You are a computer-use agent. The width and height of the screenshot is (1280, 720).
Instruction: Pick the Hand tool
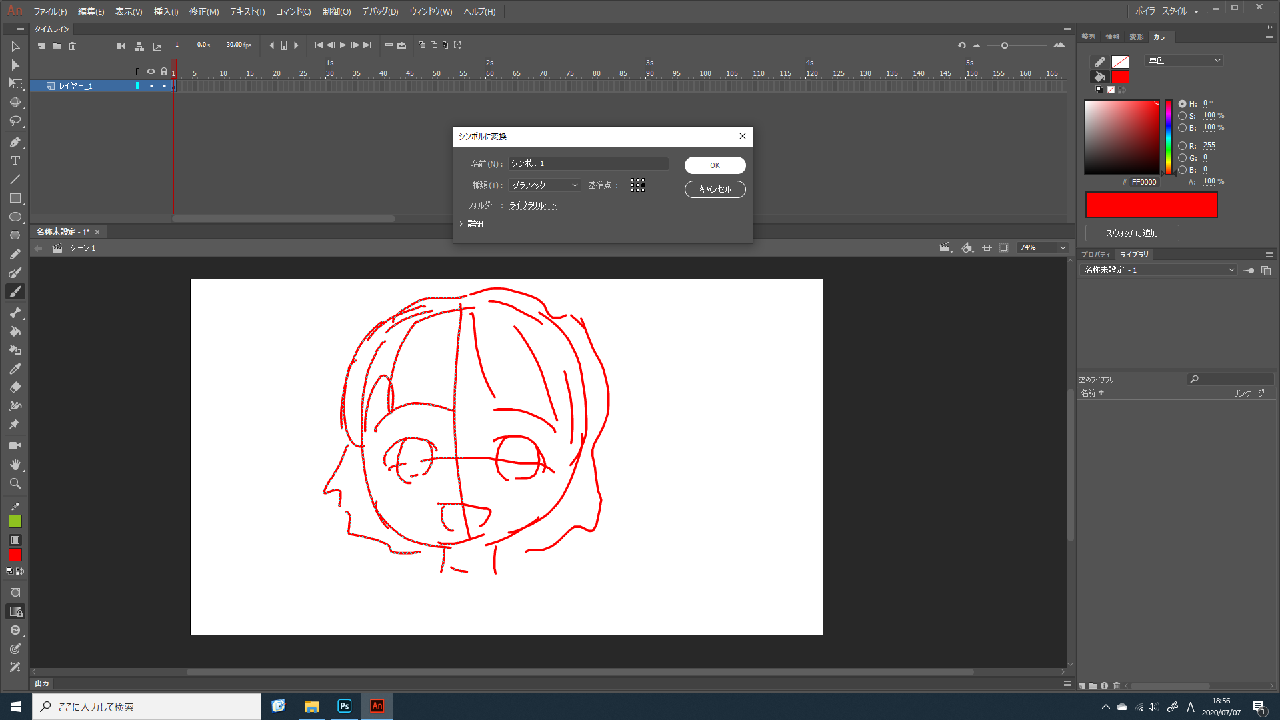click(x=15, y=465)
